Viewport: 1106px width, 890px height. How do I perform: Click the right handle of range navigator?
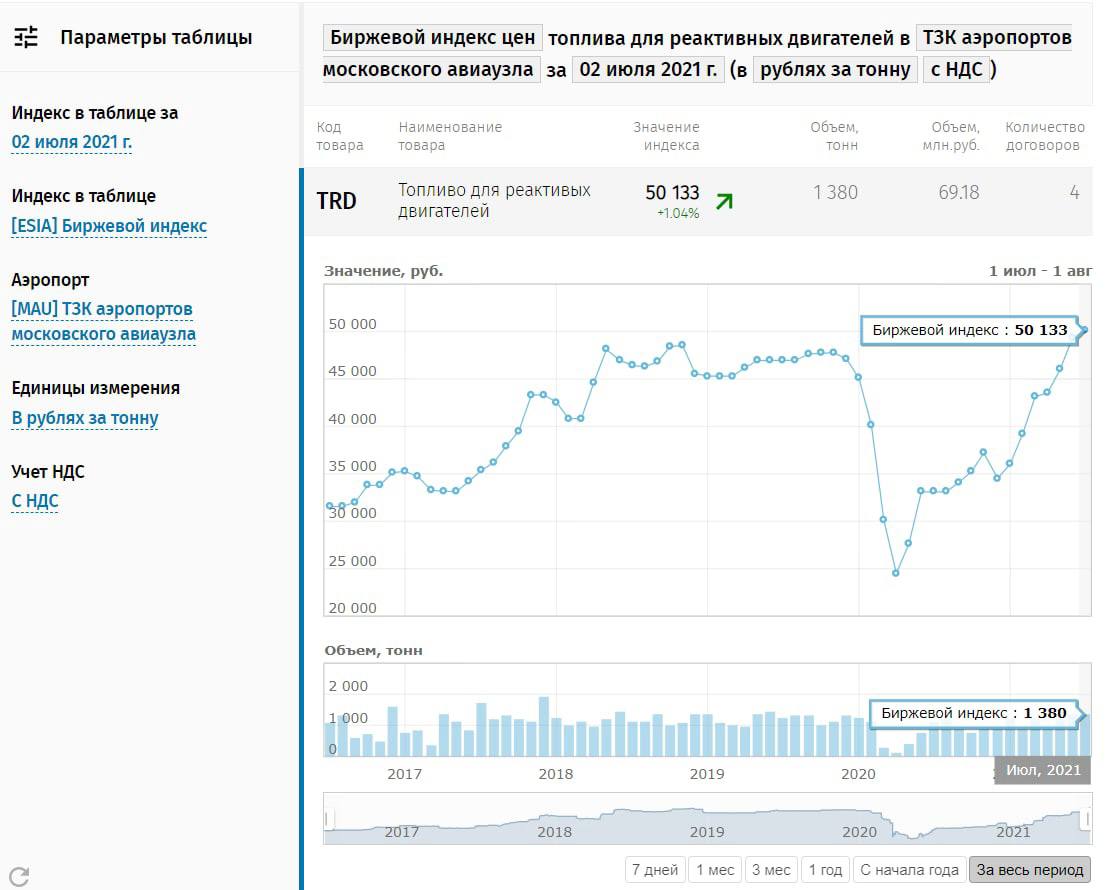[1087, 819]
